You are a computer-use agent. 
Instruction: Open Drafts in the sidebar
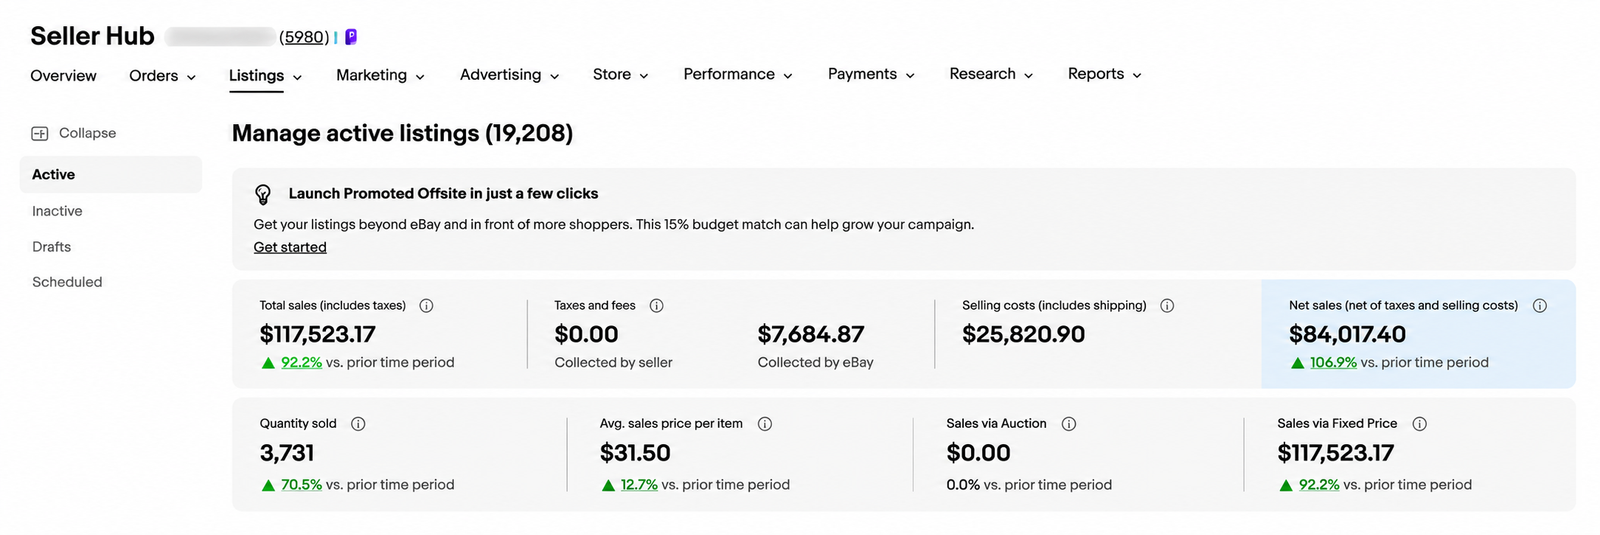[51, 247]
